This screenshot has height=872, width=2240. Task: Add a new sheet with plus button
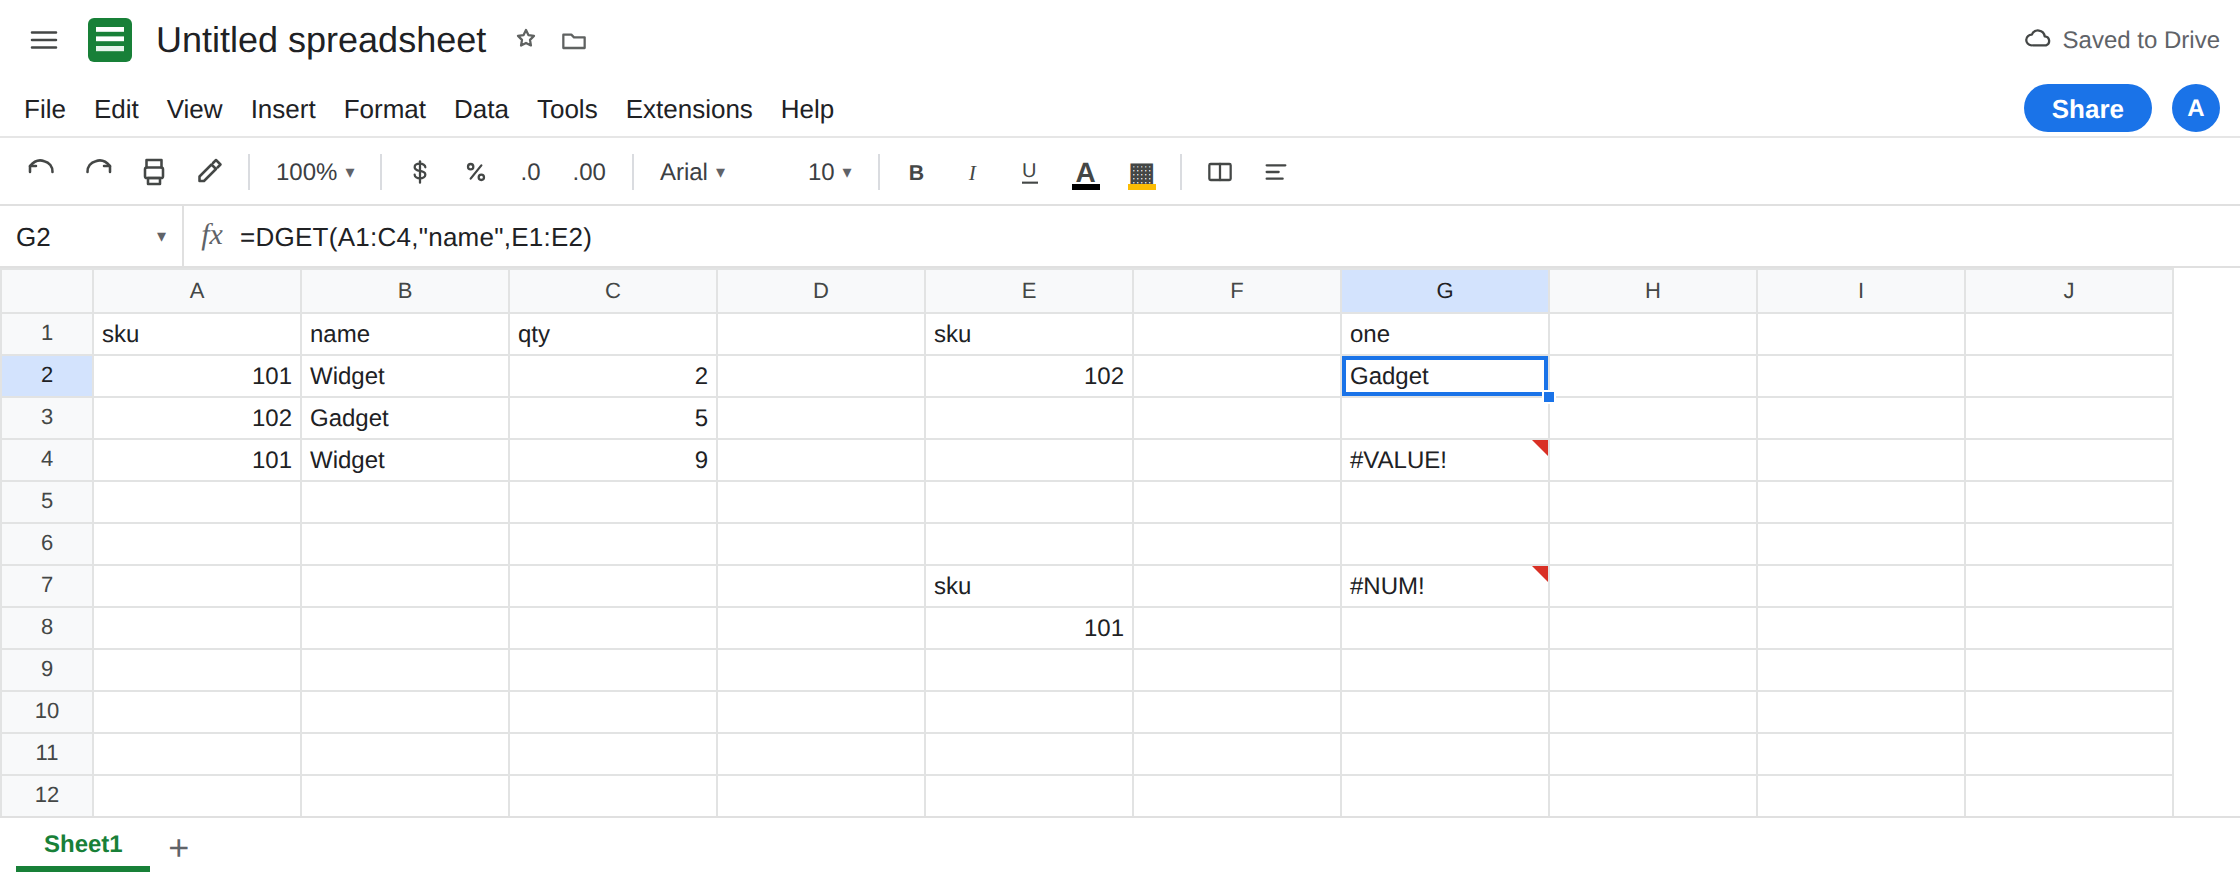pos(179,848)
